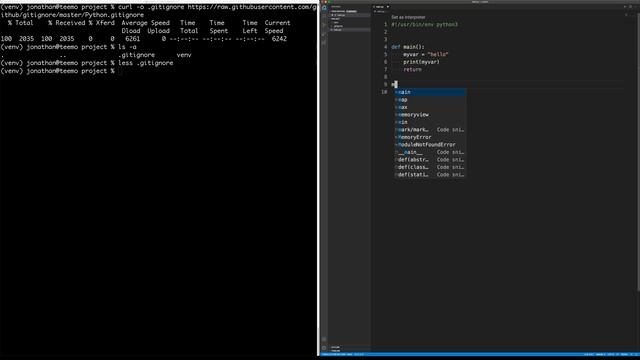
Task: Select the 'ModuleNotFoundError' suggestion
Action: [430, 144]
